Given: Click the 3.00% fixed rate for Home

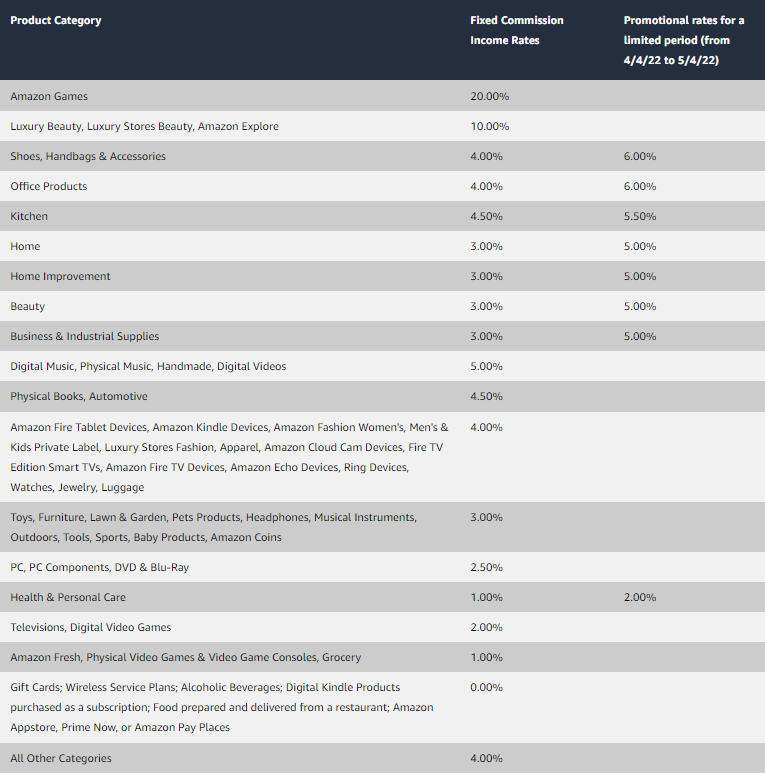Looking at the screenshot, I should click(x=486, y=246).
